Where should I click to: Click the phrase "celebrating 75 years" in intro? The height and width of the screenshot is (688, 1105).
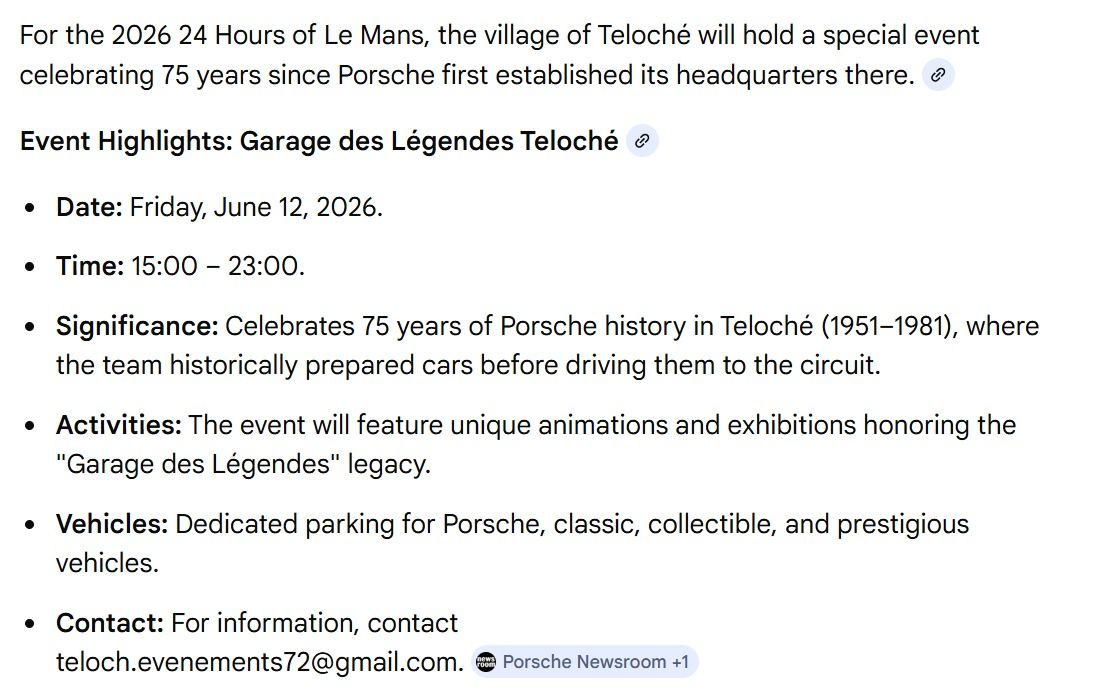[140, 75]
